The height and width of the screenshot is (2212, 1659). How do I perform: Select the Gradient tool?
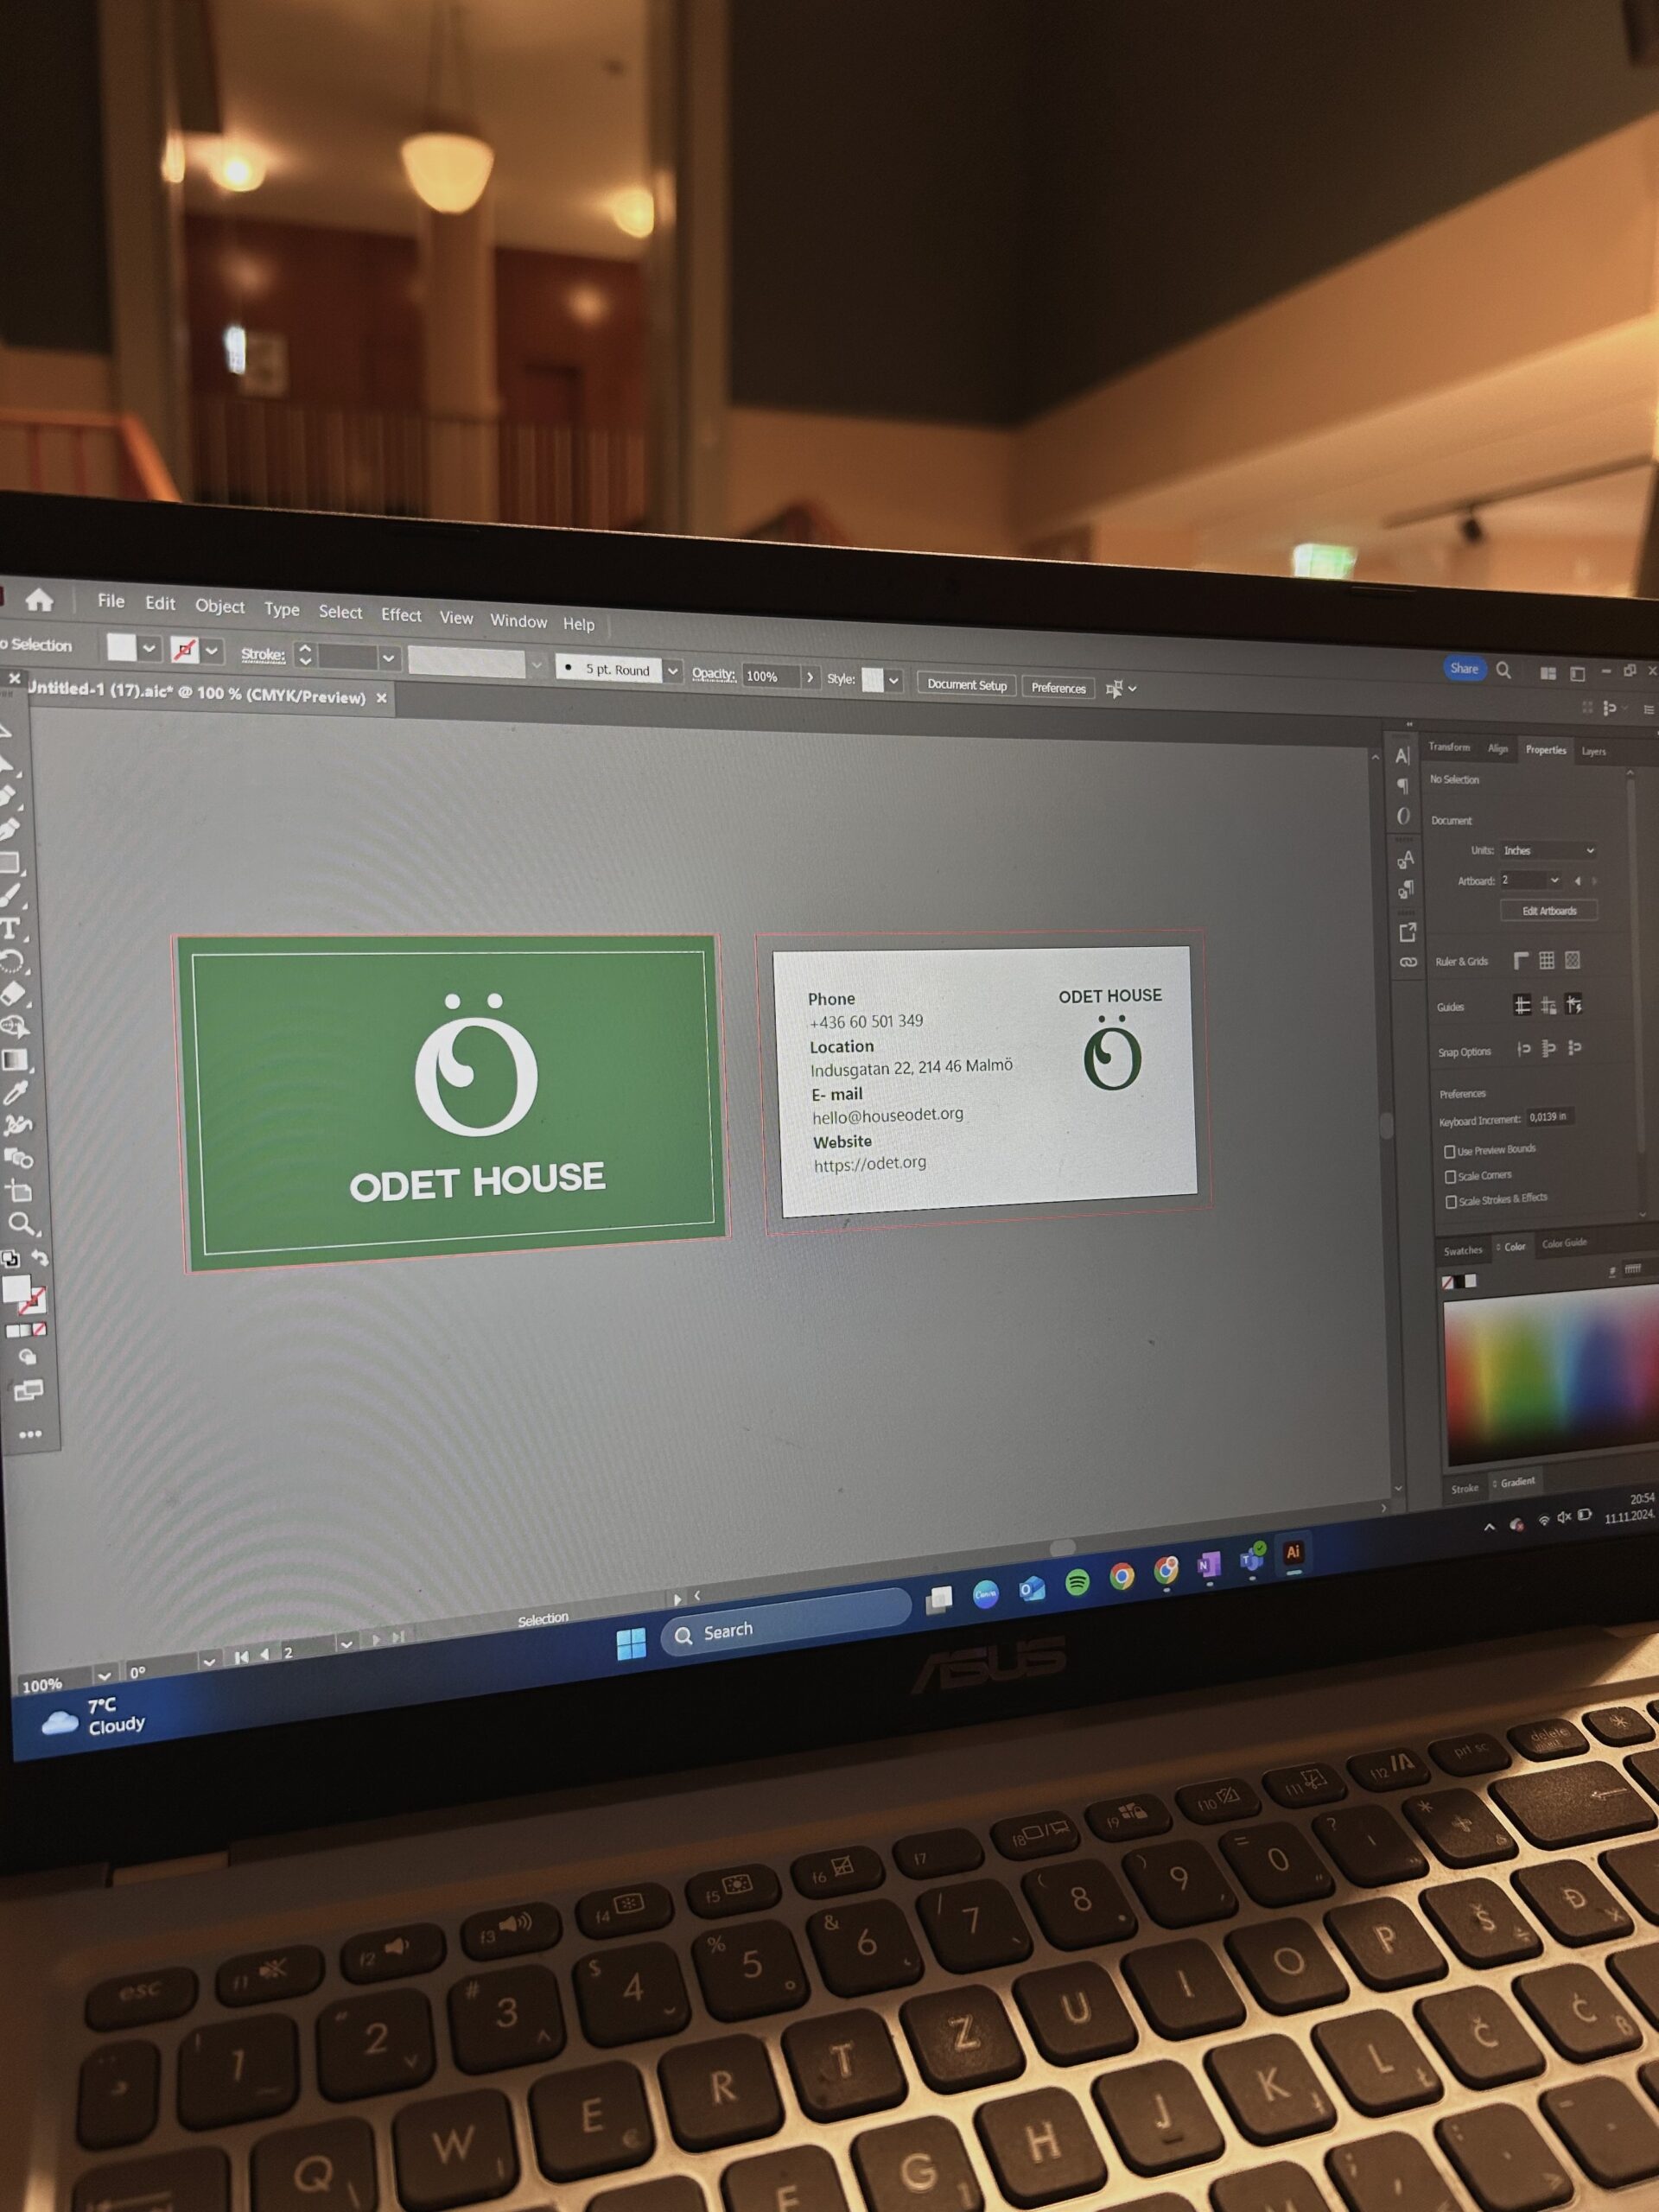[14, 1060]
